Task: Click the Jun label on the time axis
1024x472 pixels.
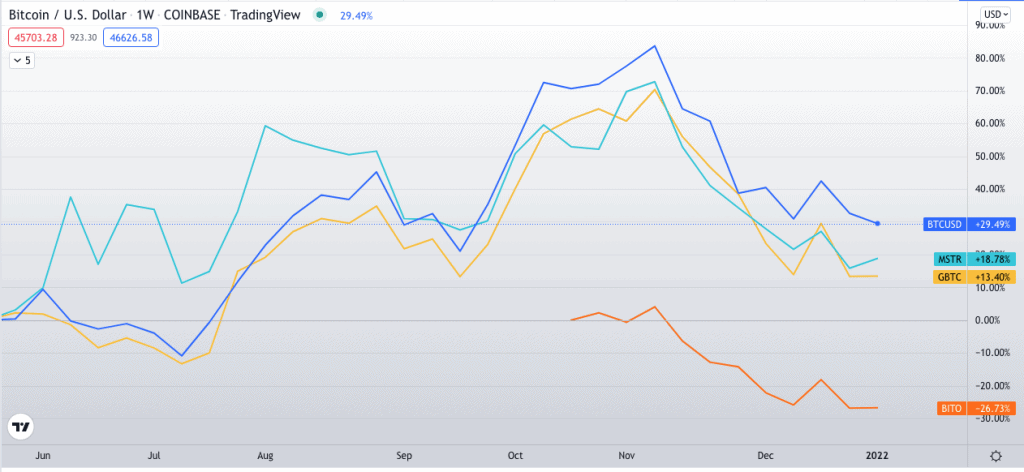Action: click(43, 455)
